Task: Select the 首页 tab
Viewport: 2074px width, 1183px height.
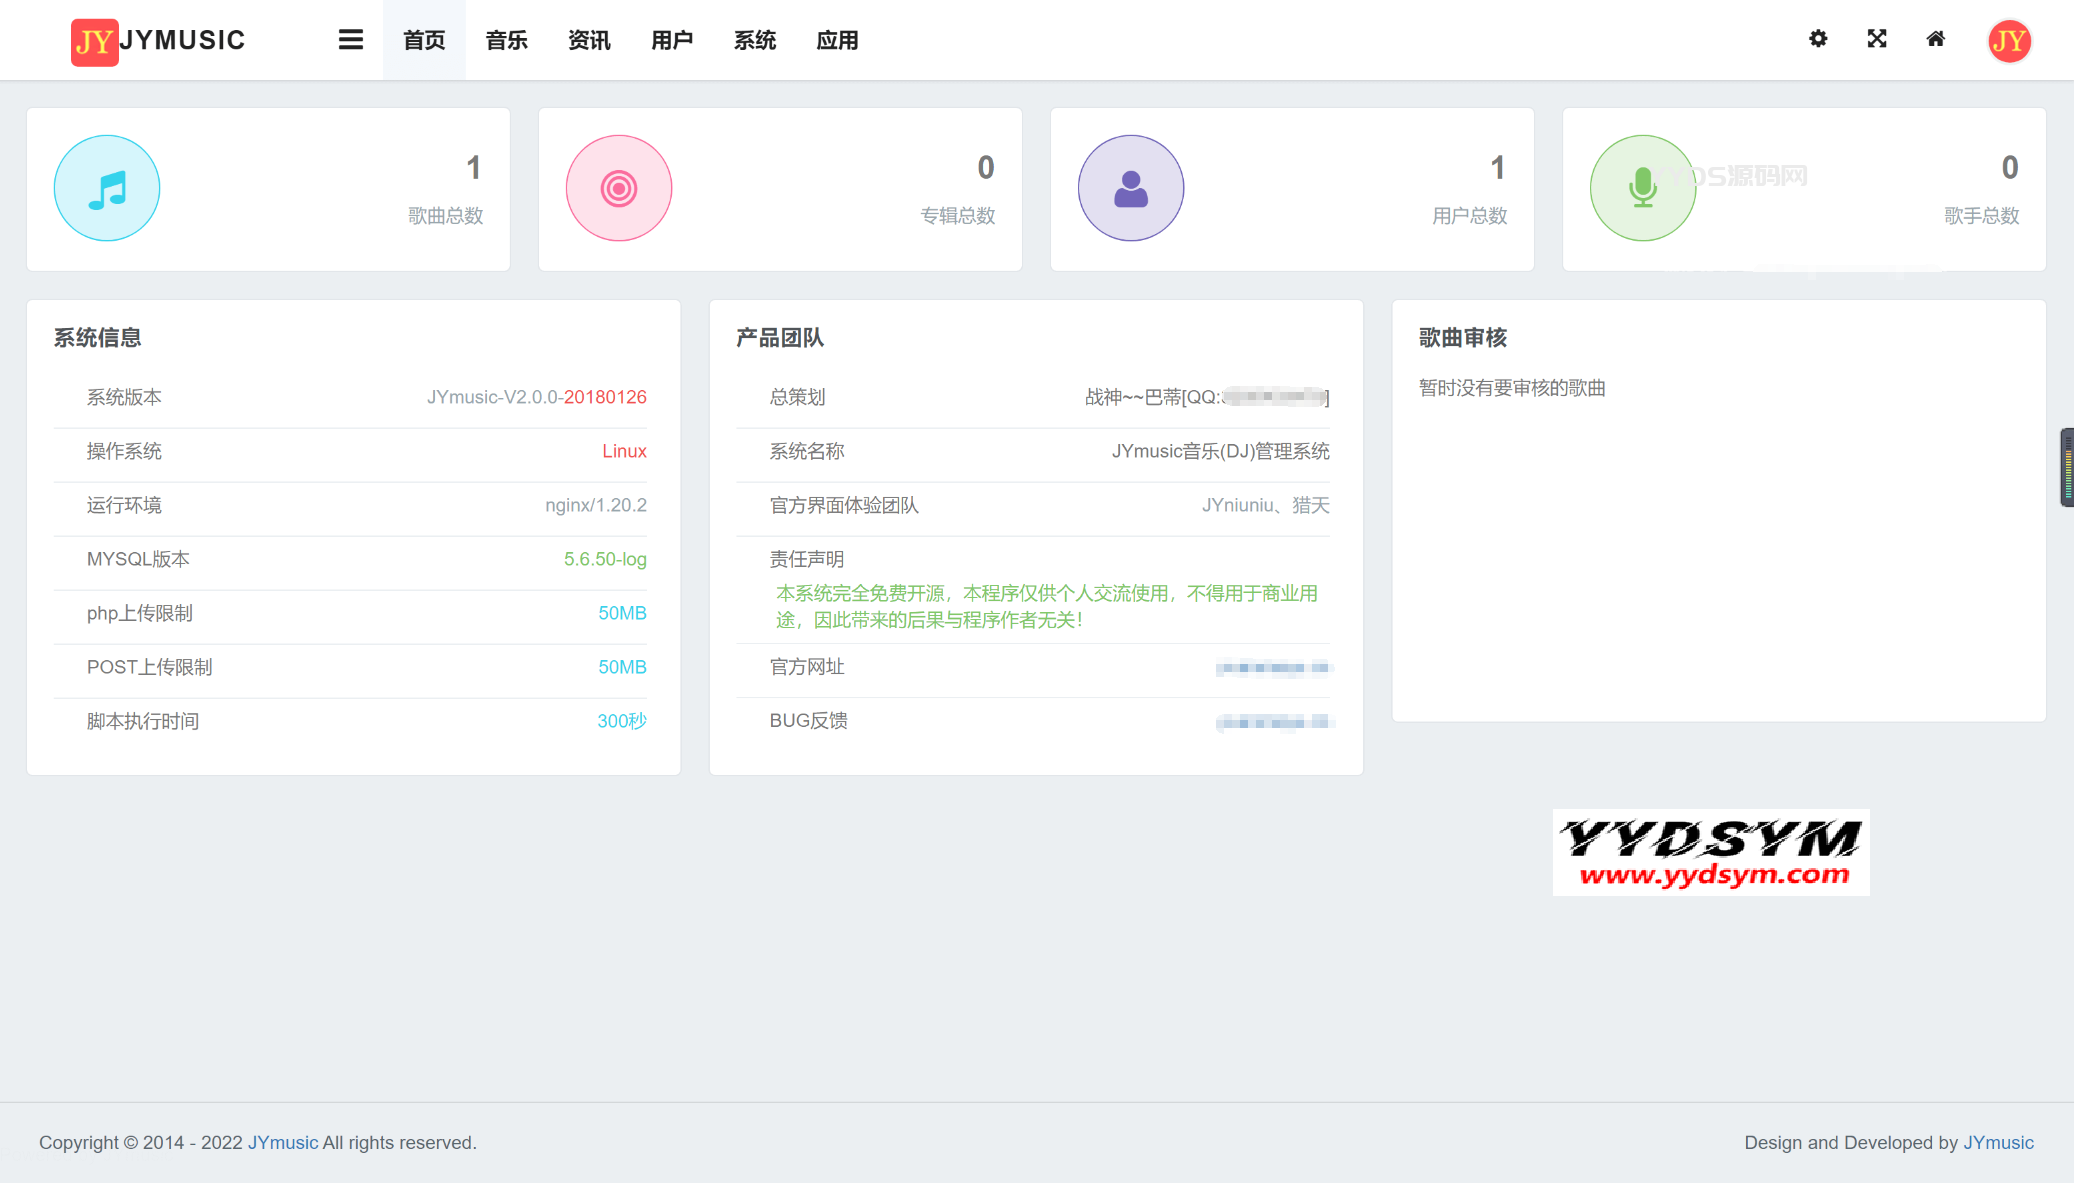Action: [424, 40]
